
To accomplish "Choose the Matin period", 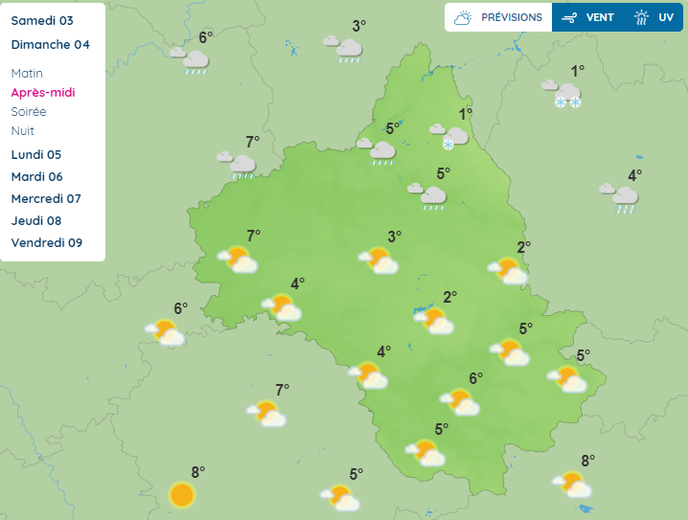I will (x=27, y=73).
